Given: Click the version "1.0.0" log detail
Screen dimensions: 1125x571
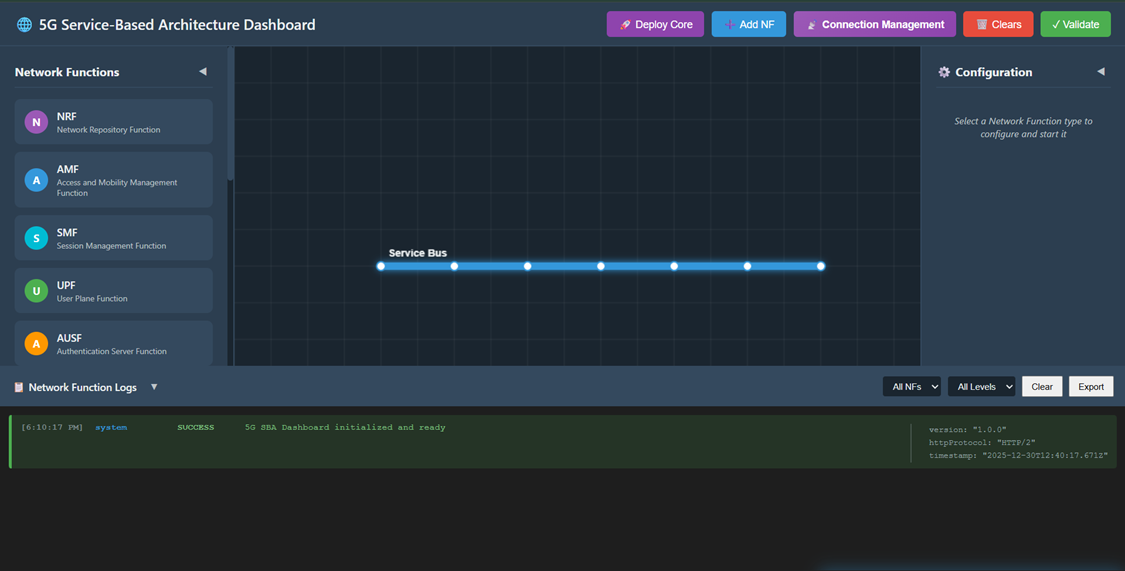Looking at the screenshot, I should click(x=968, y=430).
